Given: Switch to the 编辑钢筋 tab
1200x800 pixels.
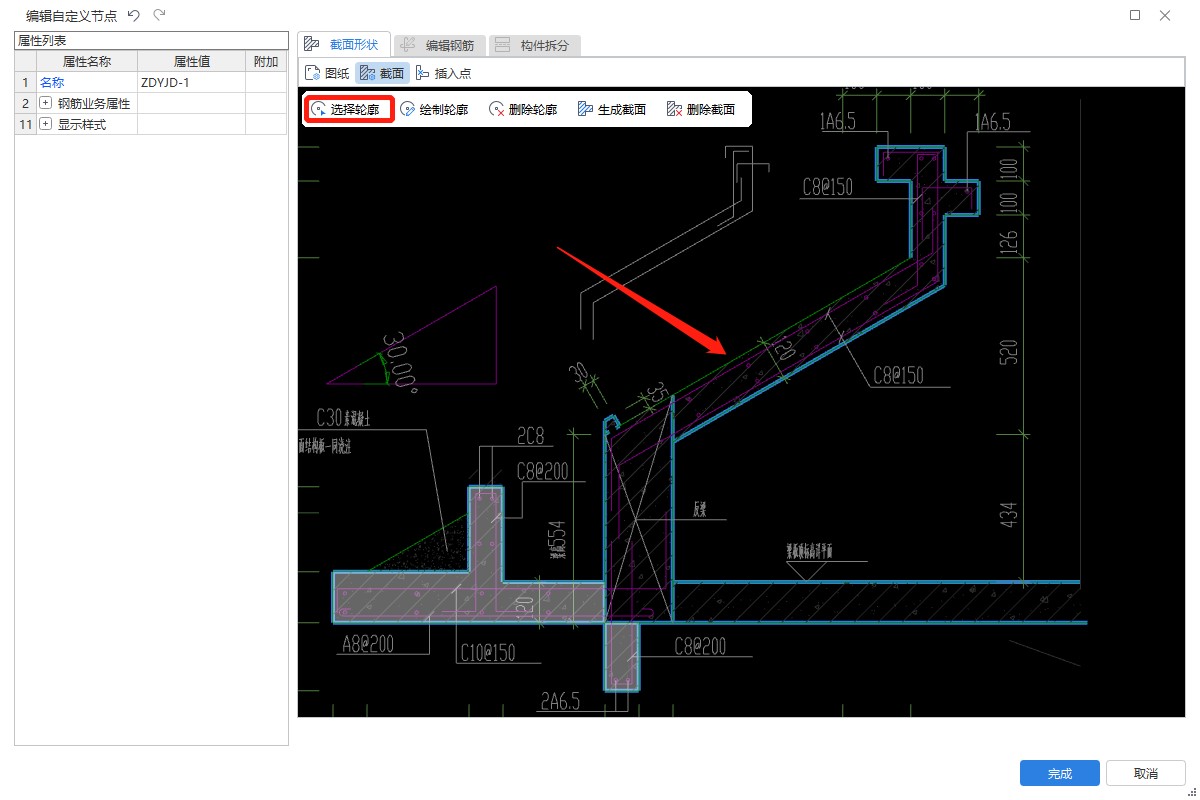Looking at the screenshot, I should click(x=440, y=45).
